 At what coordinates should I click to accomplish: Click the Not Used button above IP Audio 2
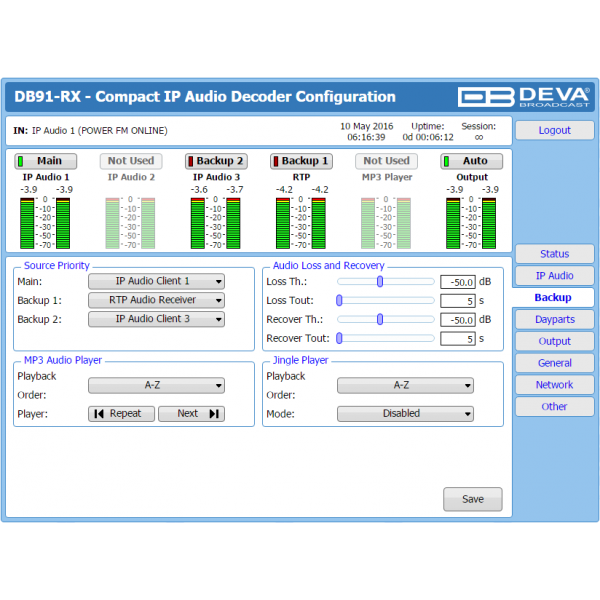pyautogui.click(x=131, y=161)
